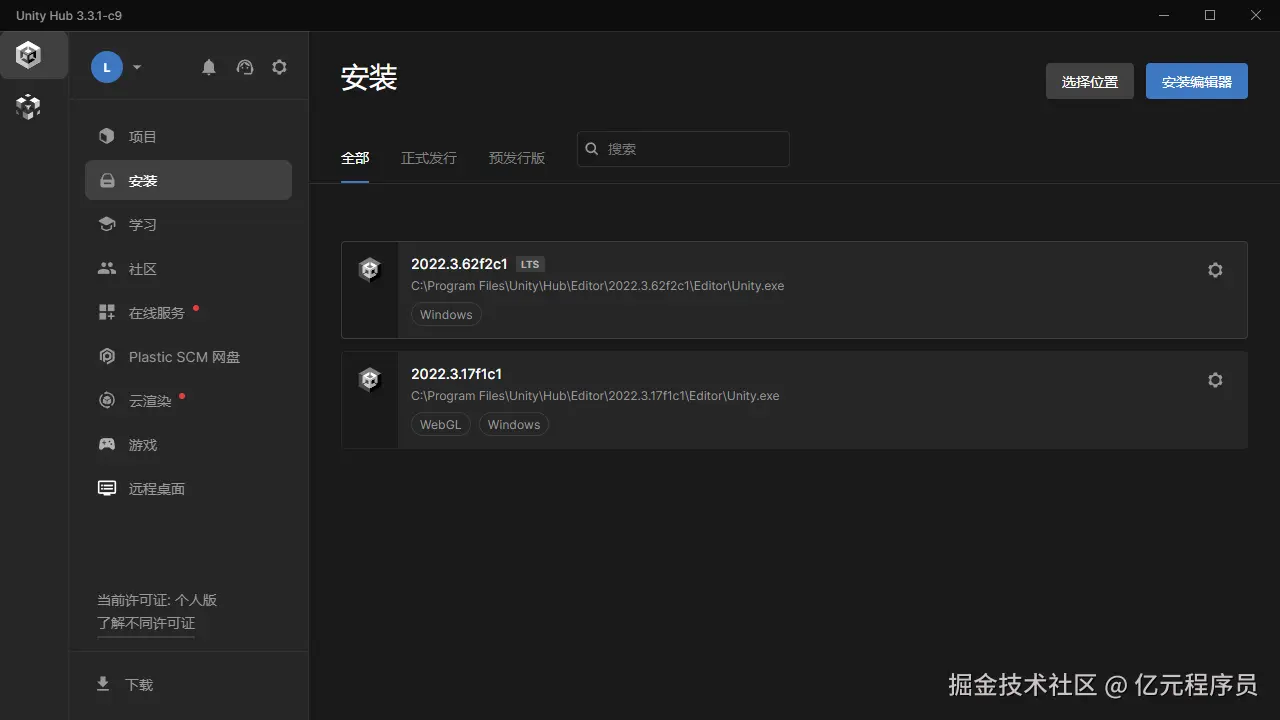
Task: Click 选择位置 button
Action: click(1090, 81)
